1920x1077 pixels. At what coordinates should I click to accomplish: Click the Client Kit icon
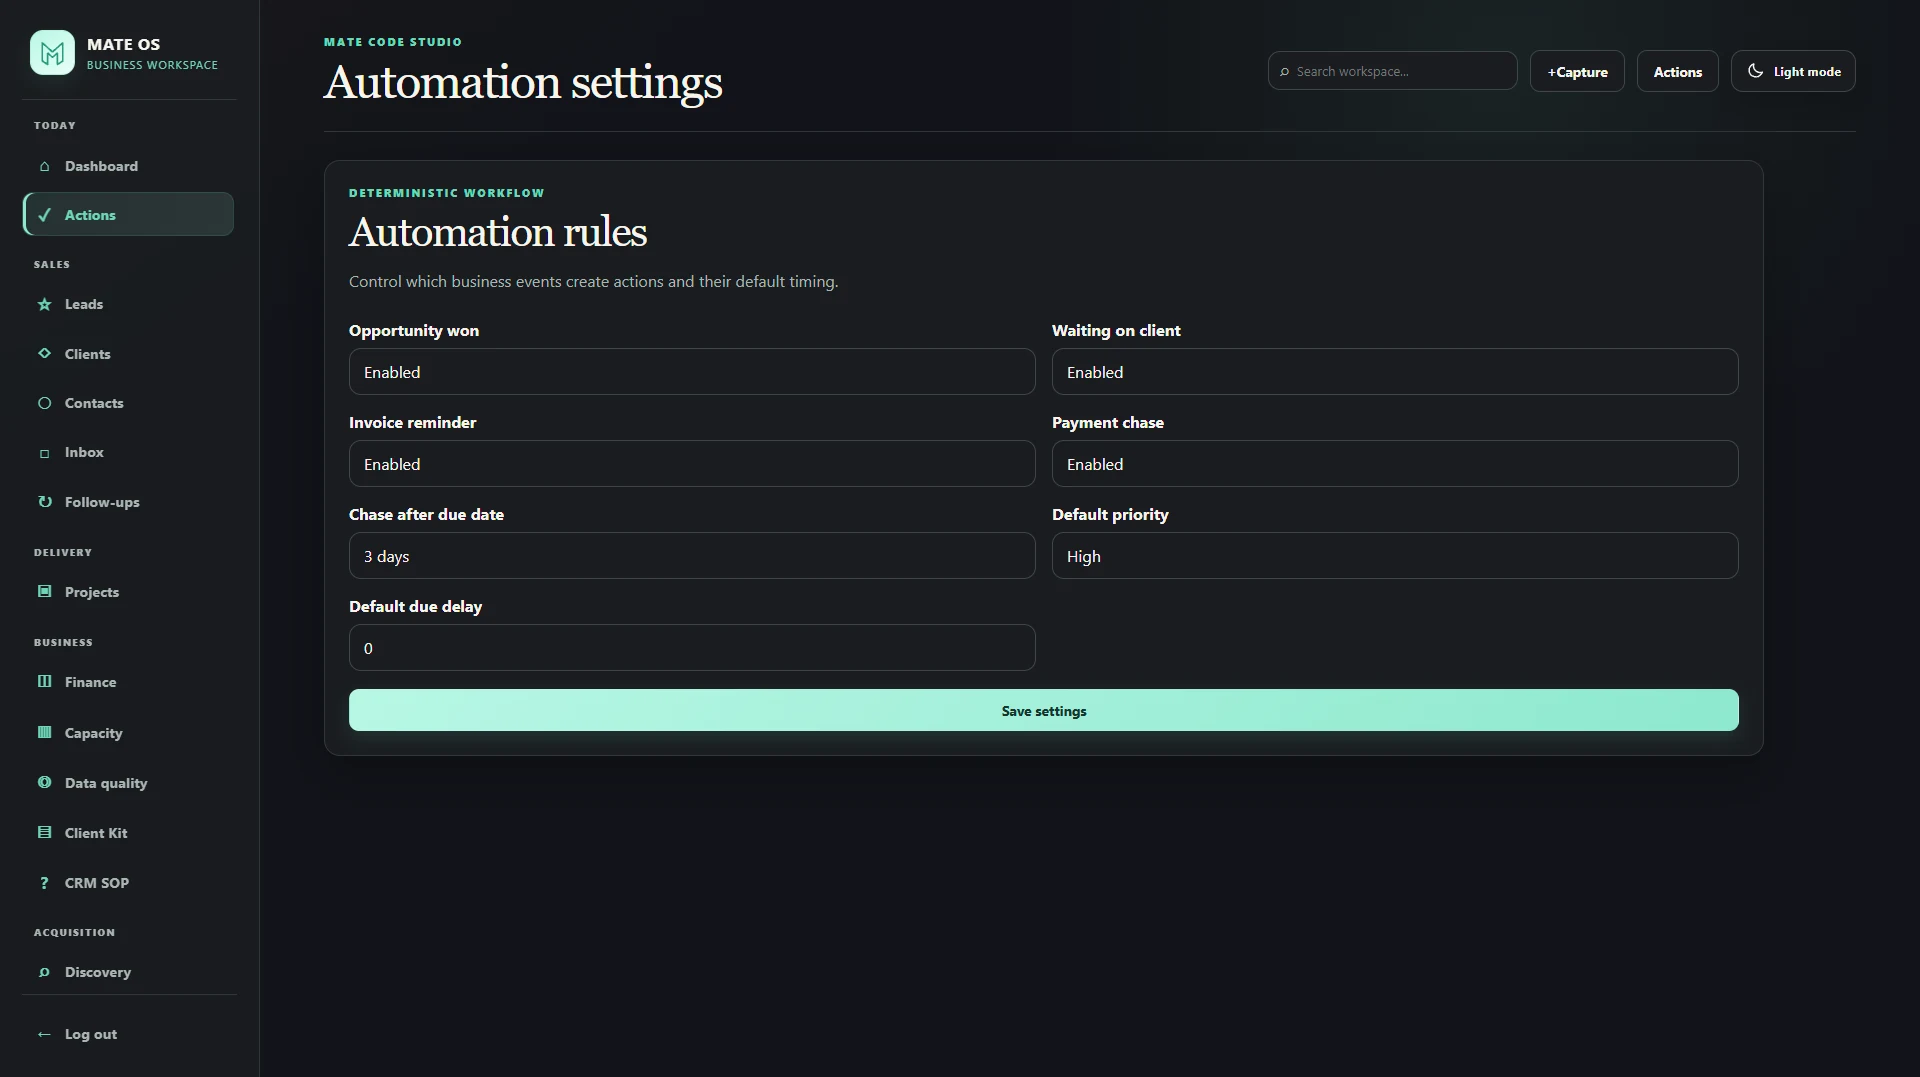[44, 832]
